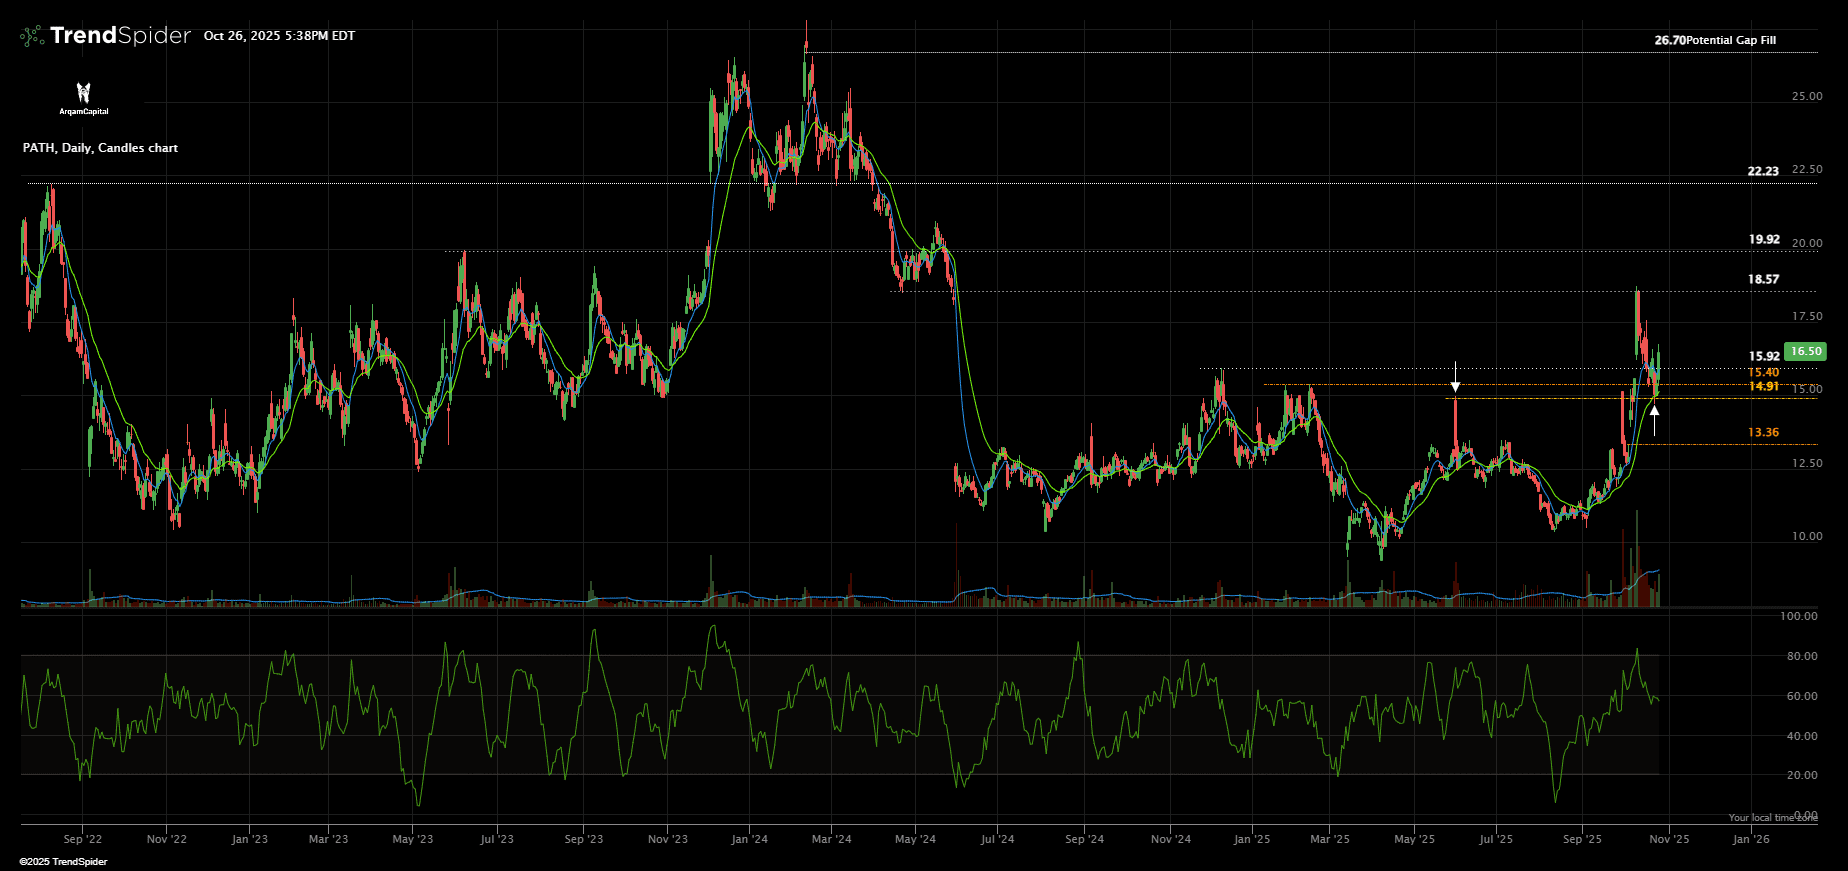This screenshot has width=1848, height=871.
Task: Click the ©2025 TrendSpider copyright text
Action: (x=63, y=861)
